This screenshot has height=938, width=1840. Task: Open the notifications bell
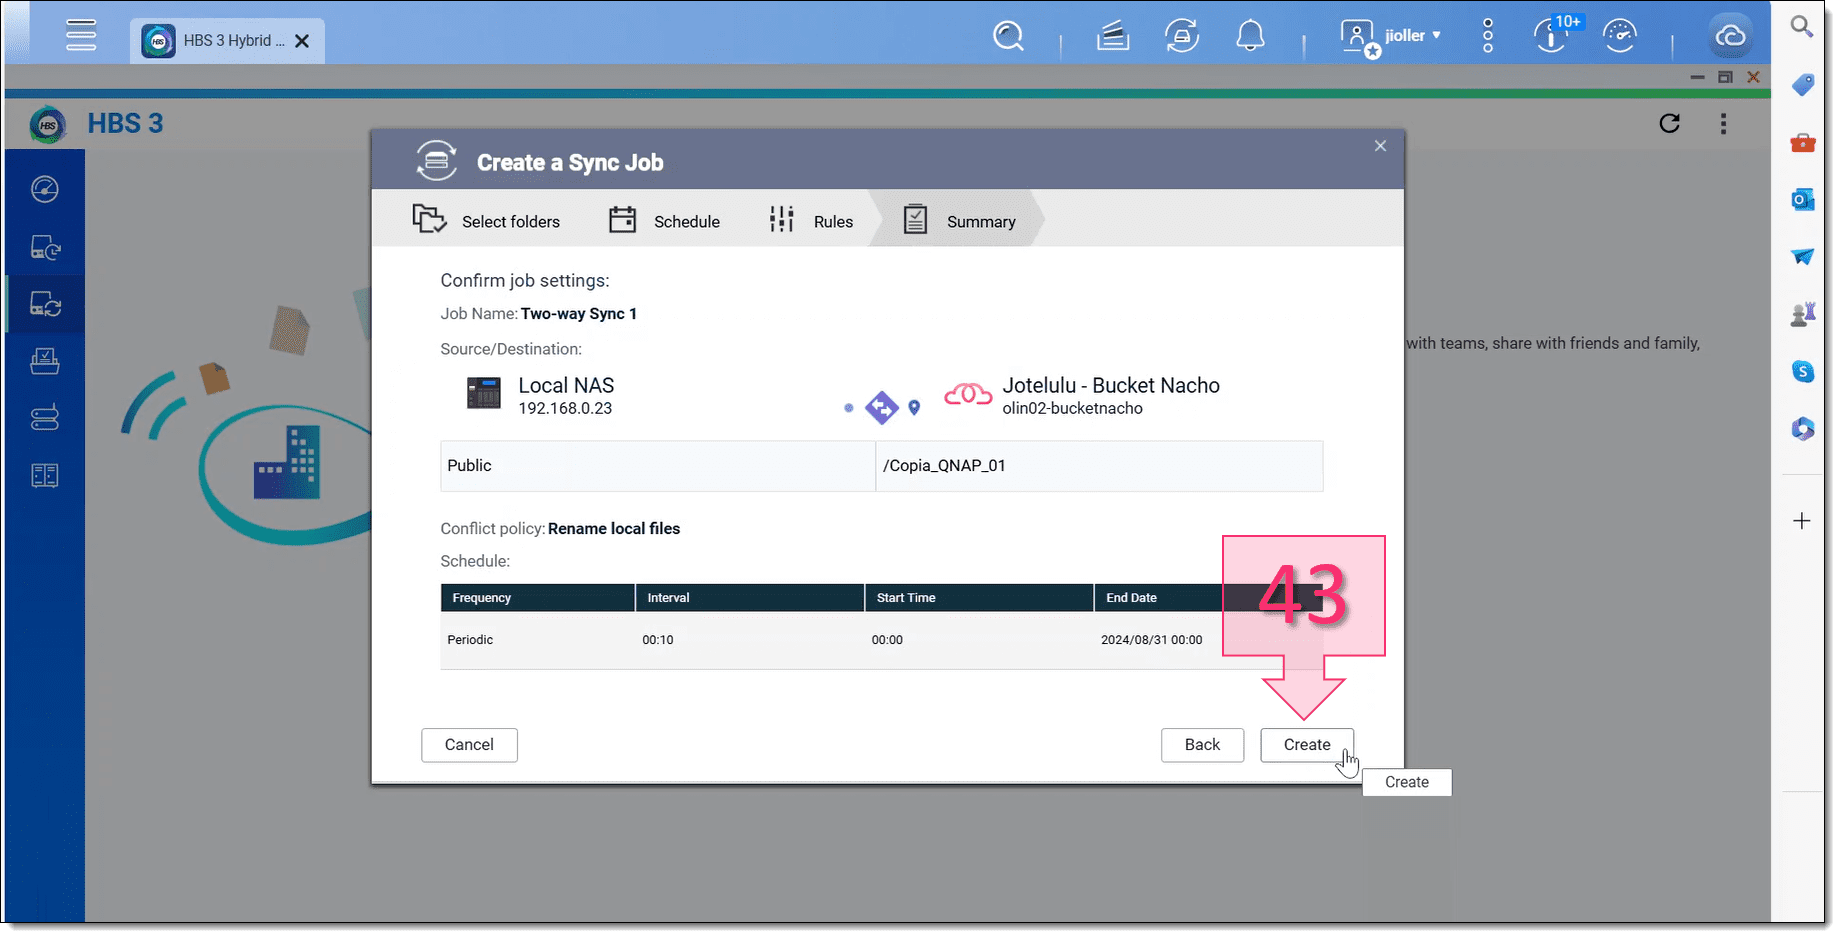(1250, 37)
